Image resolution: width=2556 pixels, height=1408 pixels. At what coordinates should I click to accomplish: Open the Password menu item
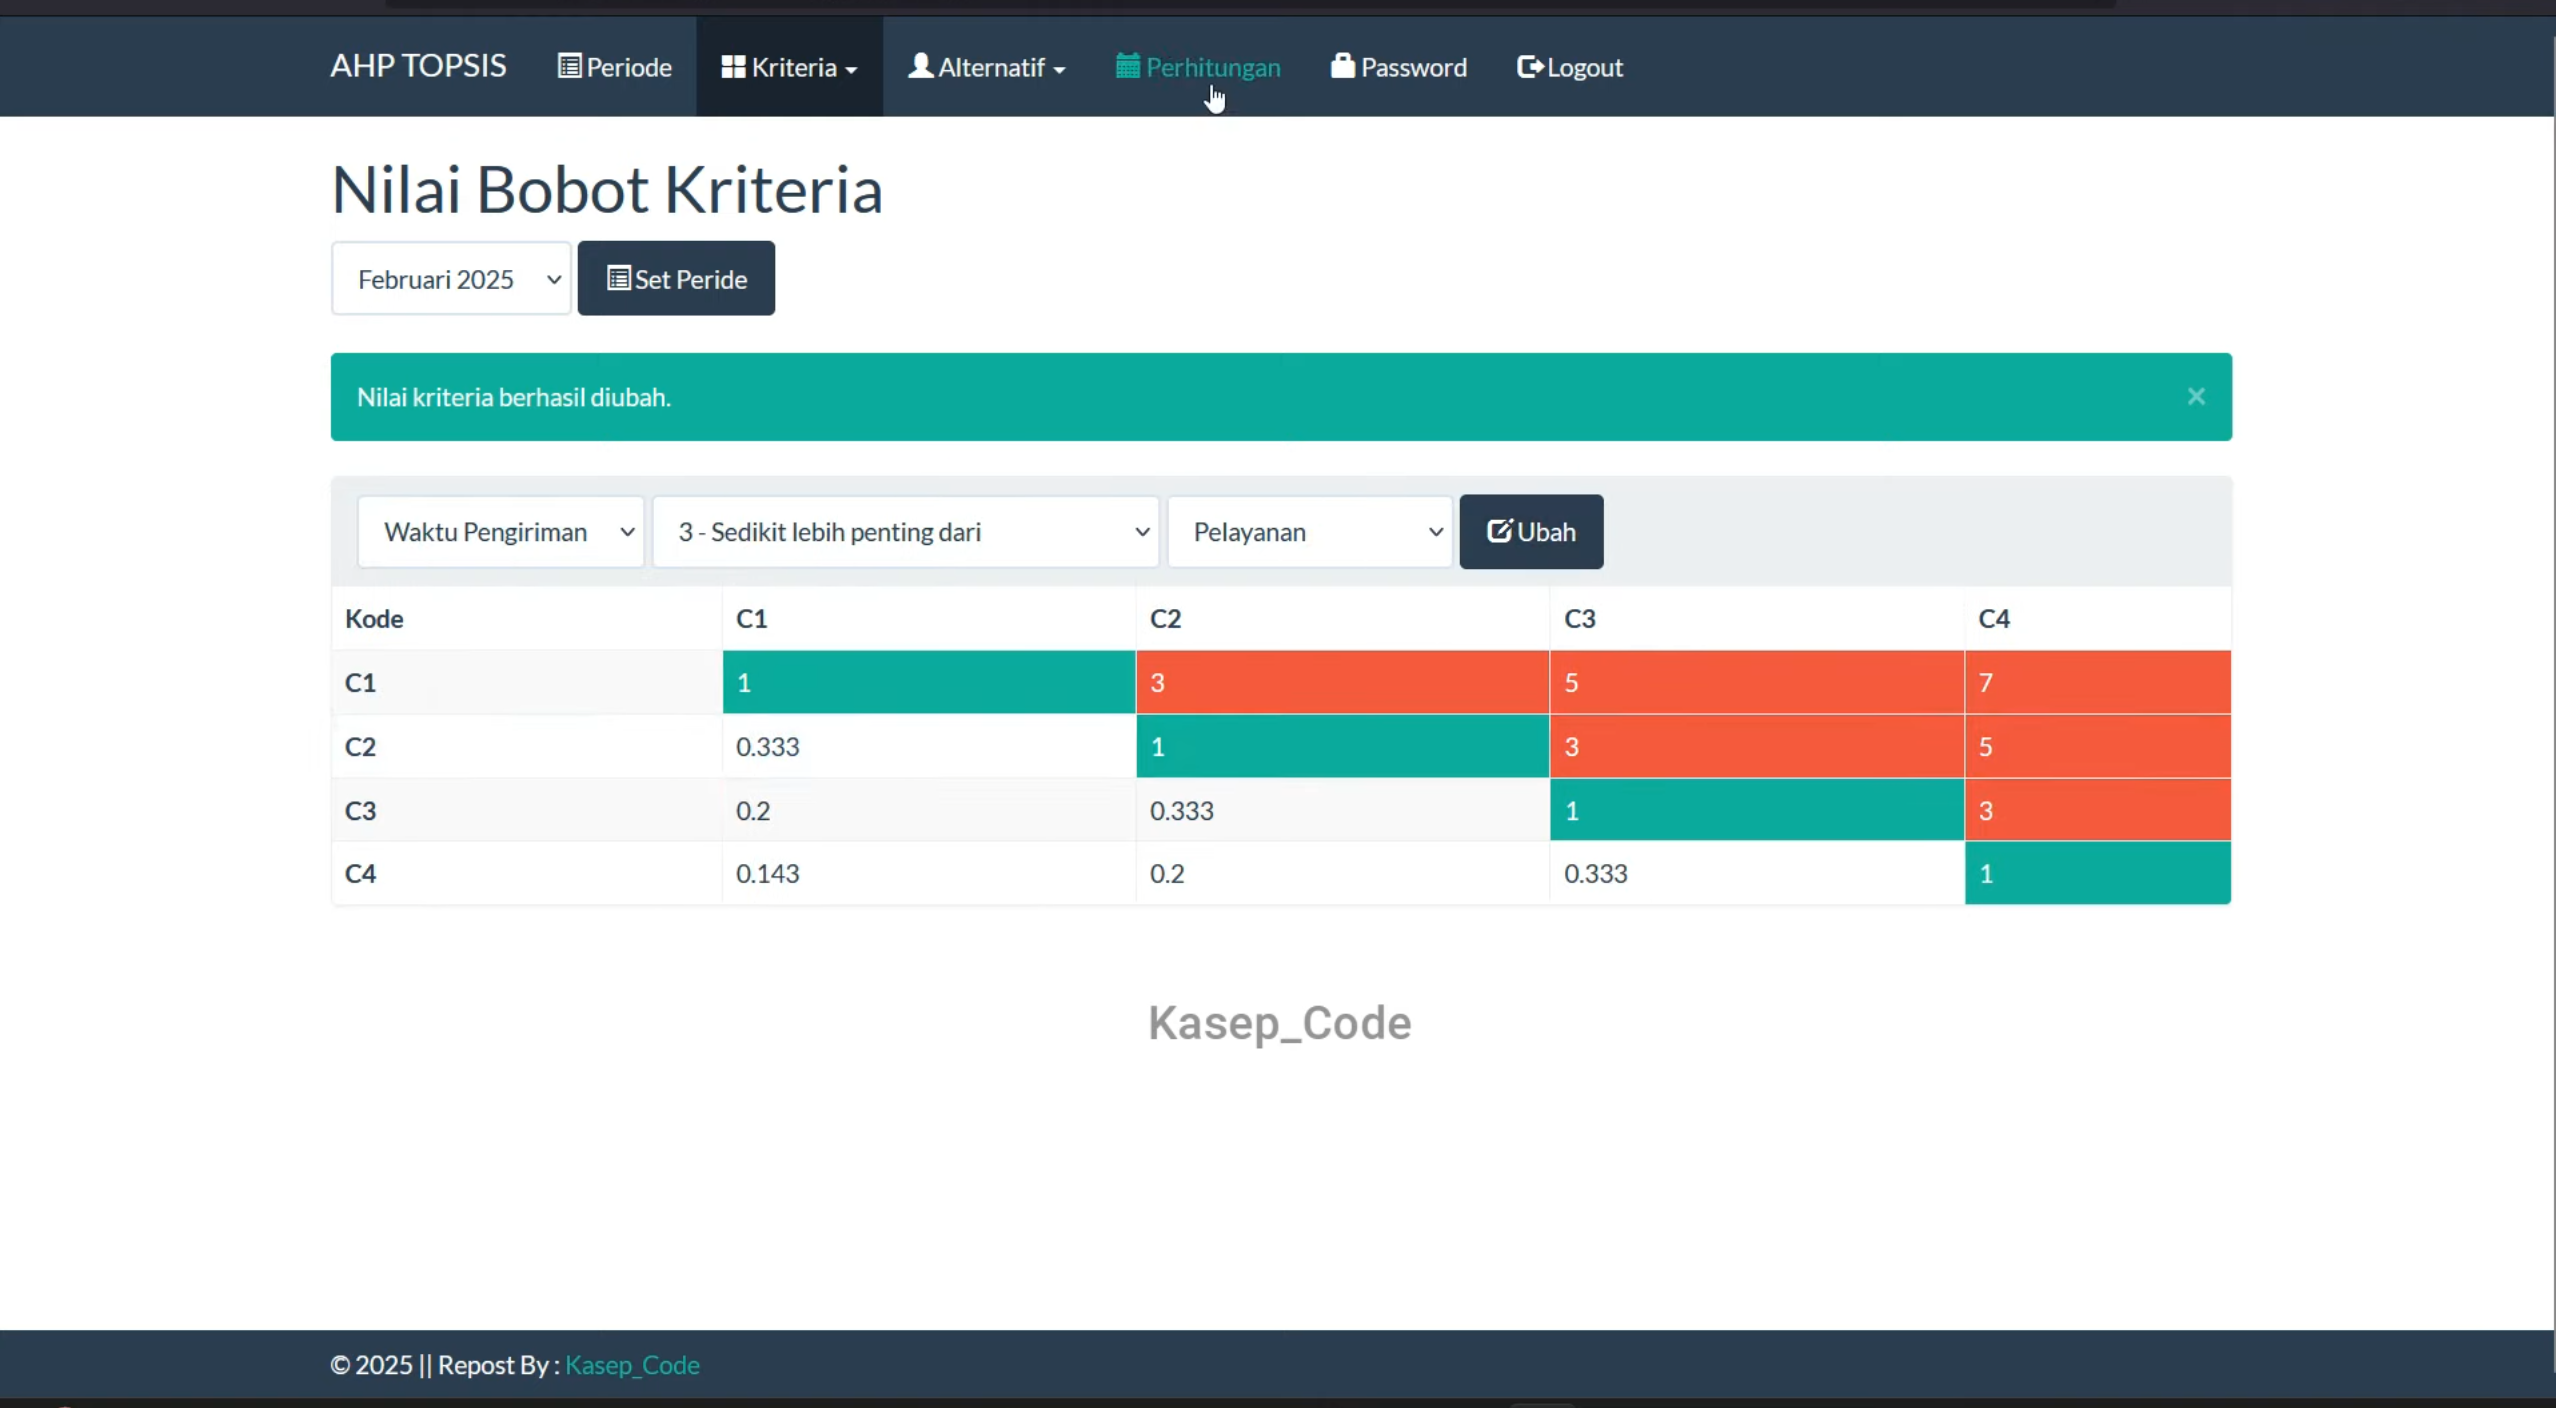click(1398, 66)
